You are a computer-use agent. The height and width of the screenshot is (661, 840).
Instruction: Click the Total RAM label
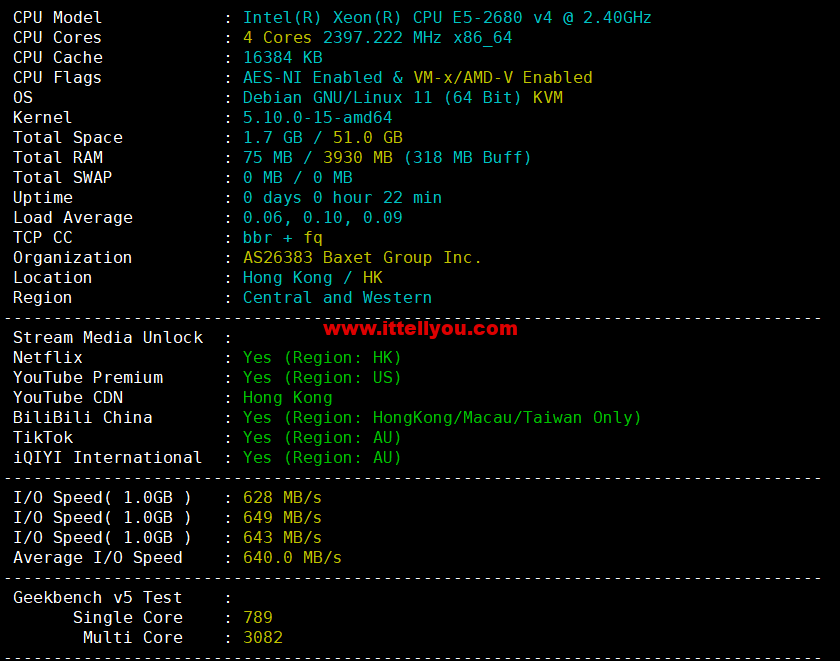(58, 158)
